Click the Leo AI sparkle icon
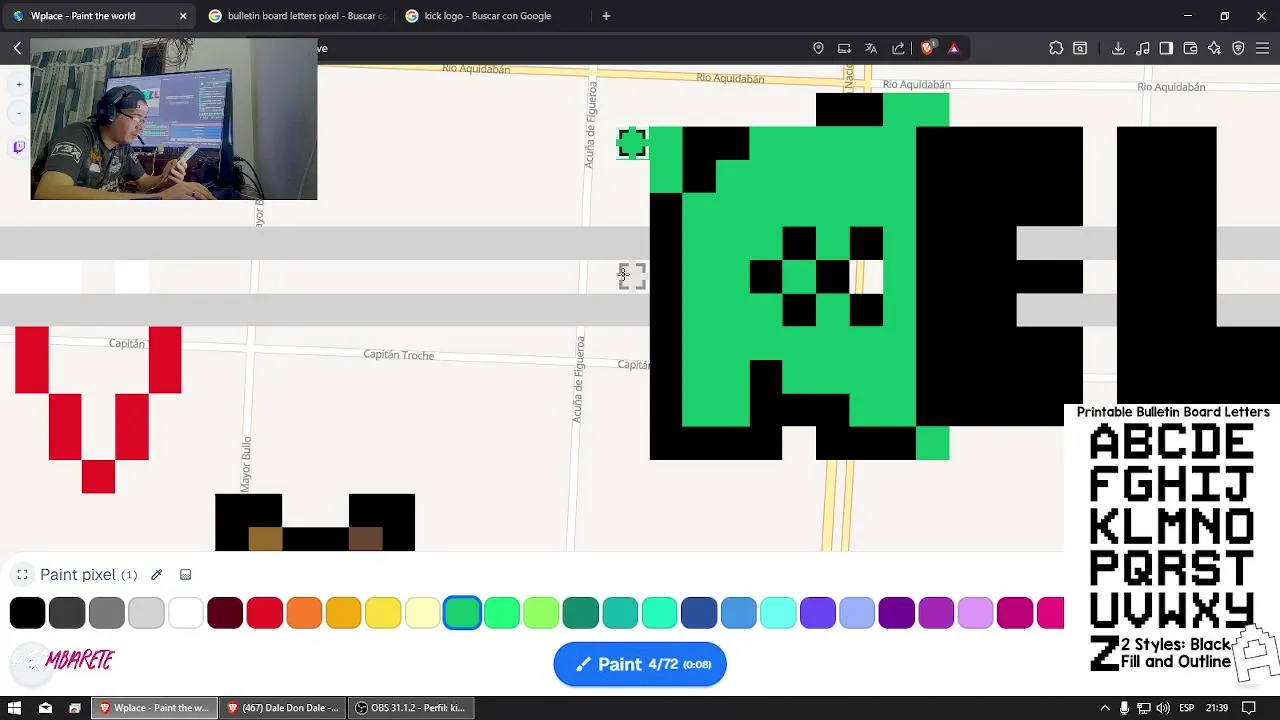Viewport: 1280px width, 720px height. (1214, 48)
